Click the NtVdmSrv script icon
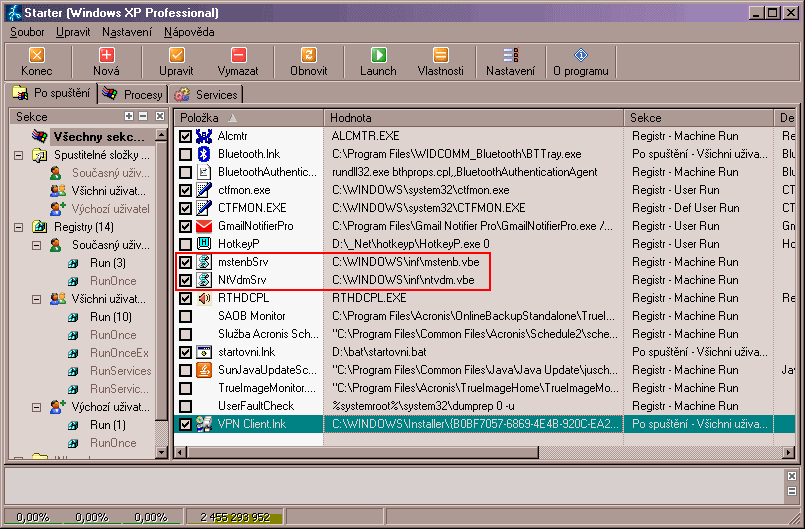 click(x=204, y=280)
